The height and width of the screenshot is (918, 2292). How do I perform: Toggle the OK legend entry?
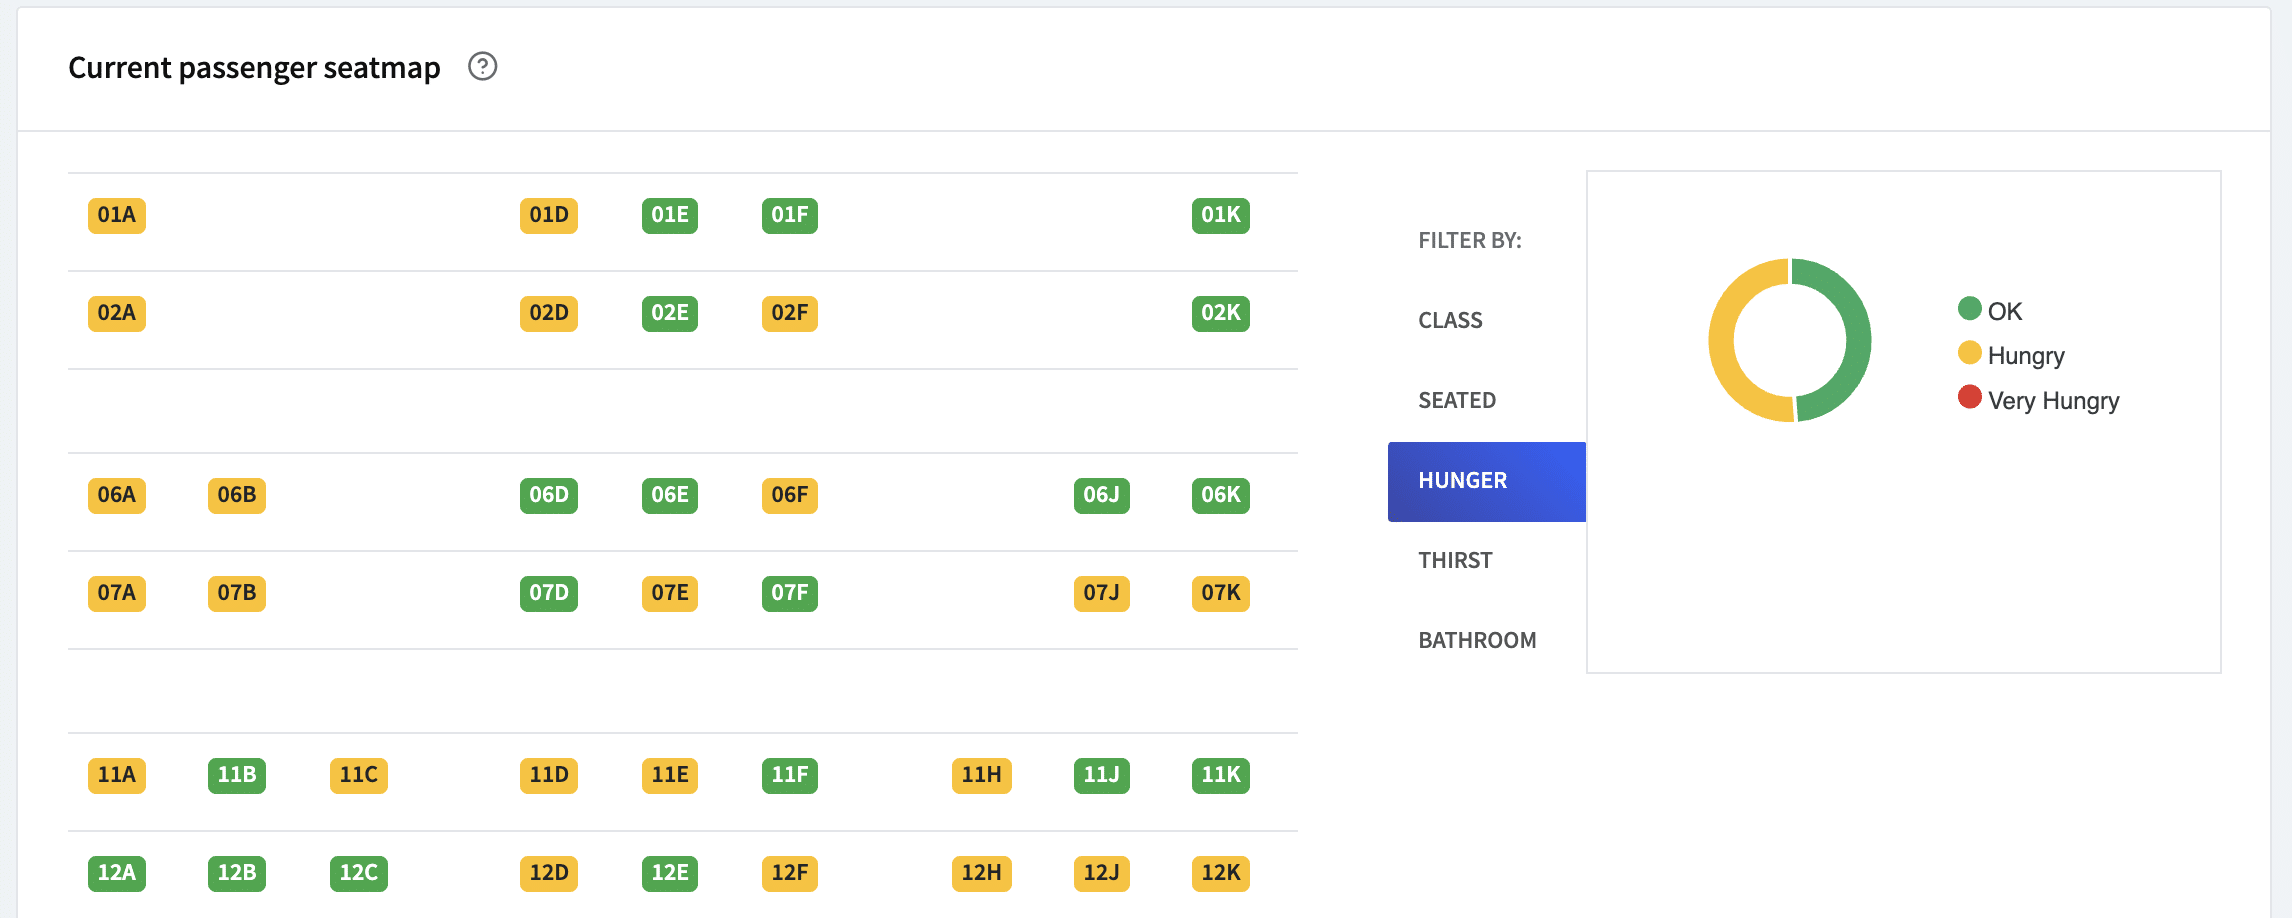point(1990,311)
